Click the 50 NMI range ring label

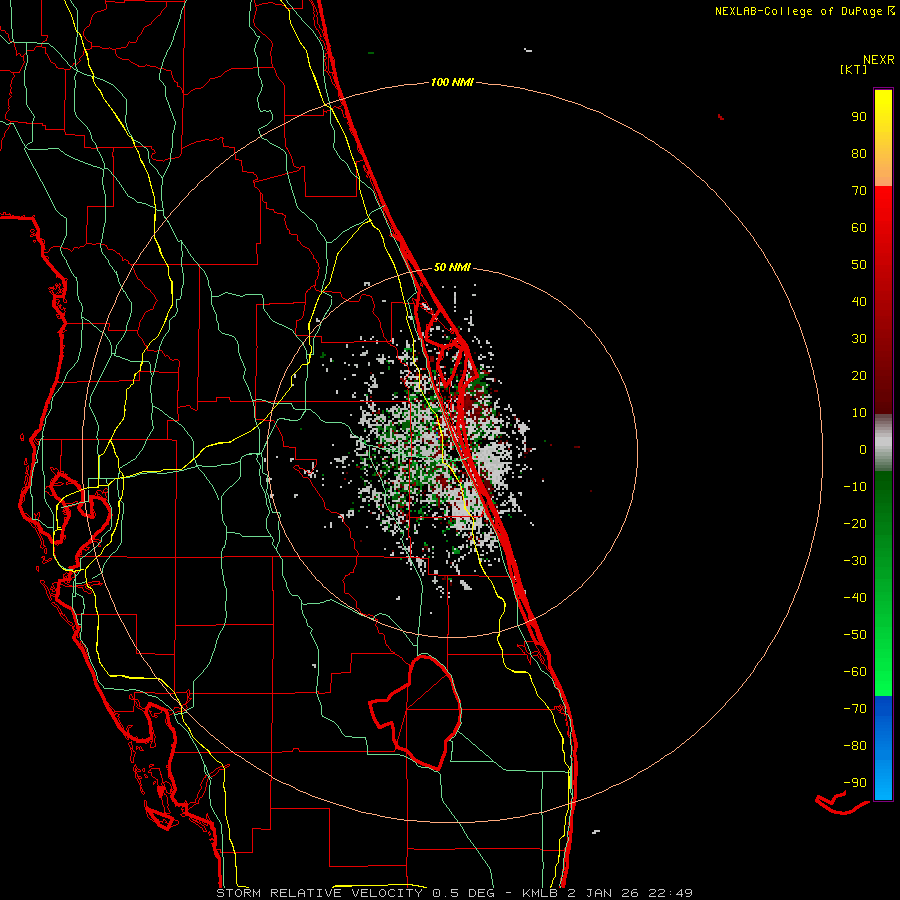pos(452,267)
